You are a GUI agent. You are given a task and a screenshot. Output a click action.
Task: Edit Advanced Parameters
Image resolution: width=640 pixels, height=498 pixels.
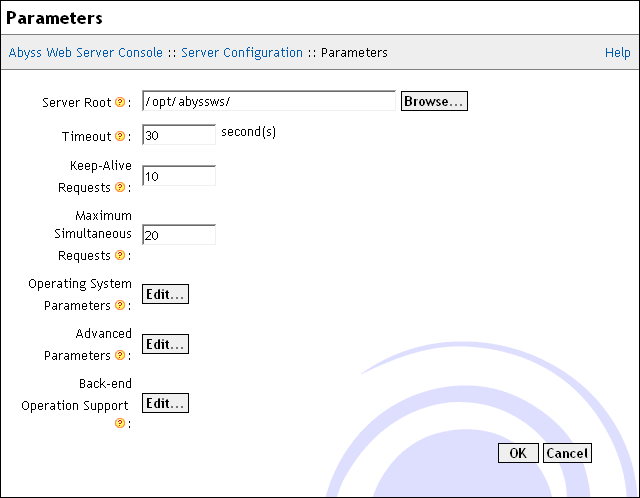click(x=165, y=344)
